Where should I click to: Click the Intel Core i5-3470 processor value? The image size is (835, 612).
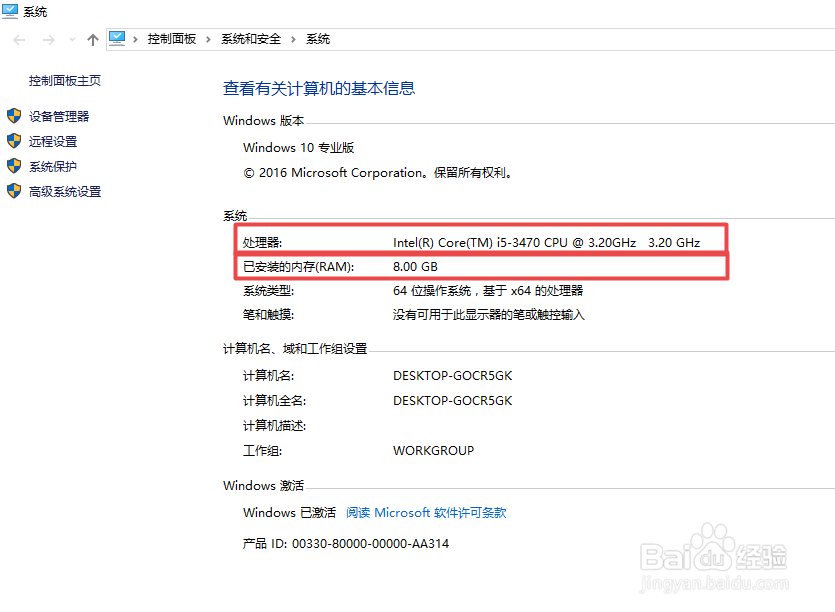(x=546, y=243)
